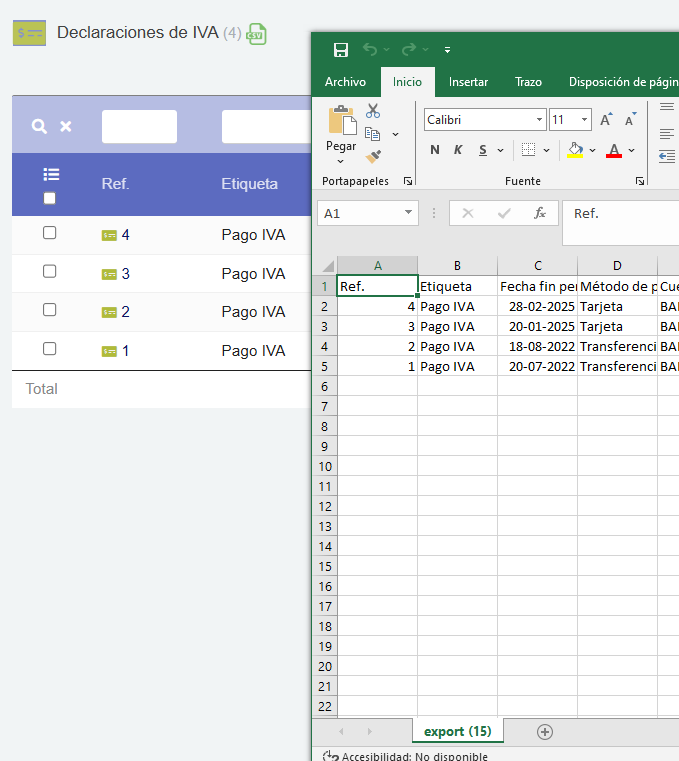The width and height of the screenshot is (679, 761).
Task: Click the Save icon in Excel
Action: [x=340, y=50]
